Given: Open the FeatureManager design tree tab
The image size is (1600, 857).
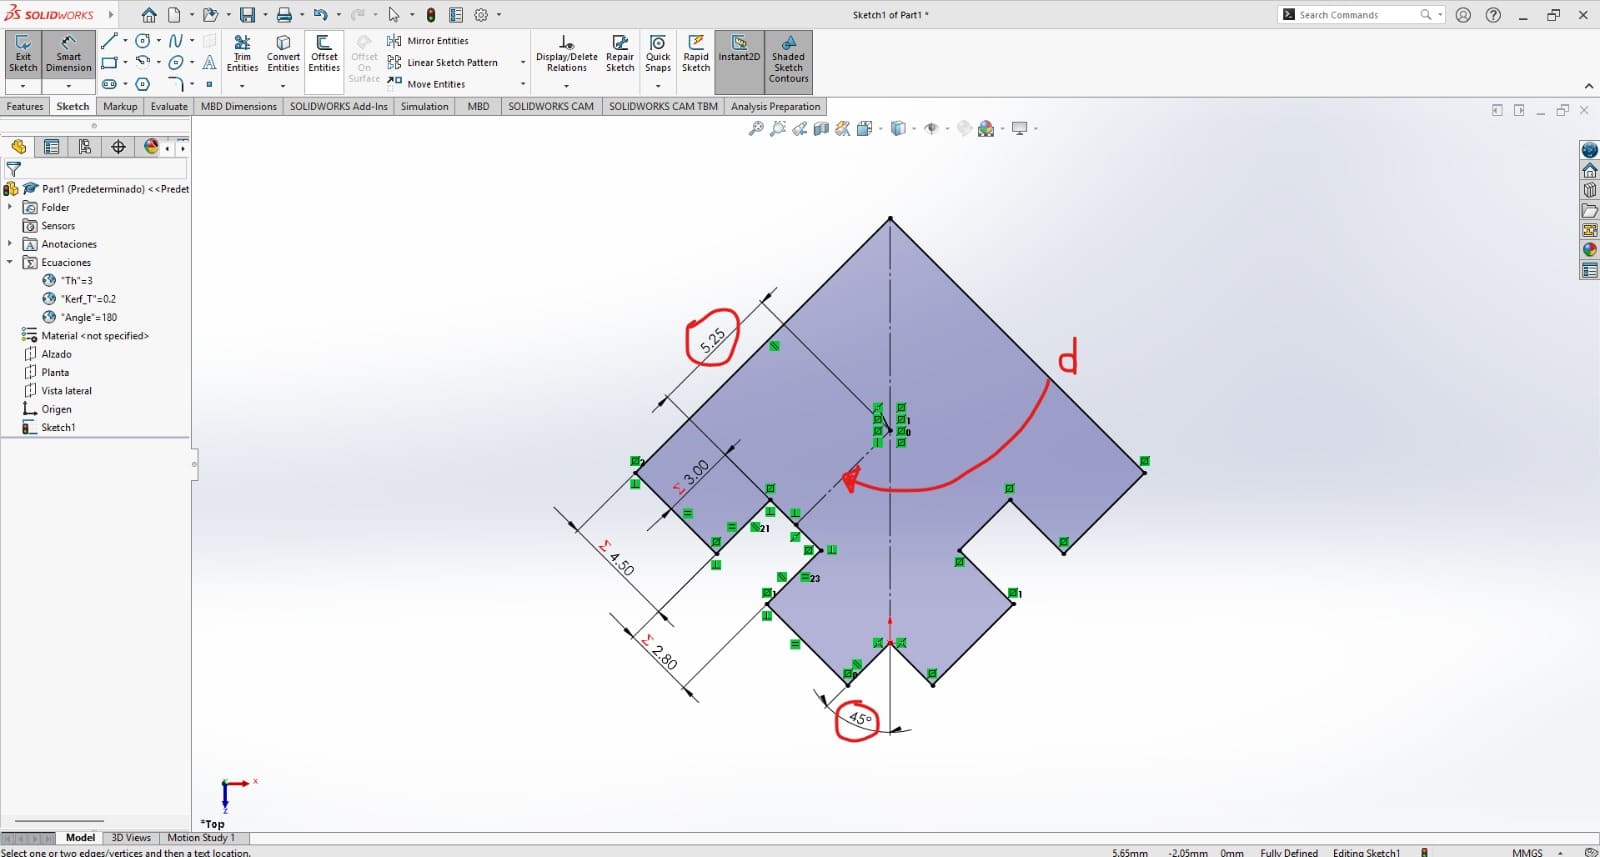Looking at the screenshot, I should [18, 147].
